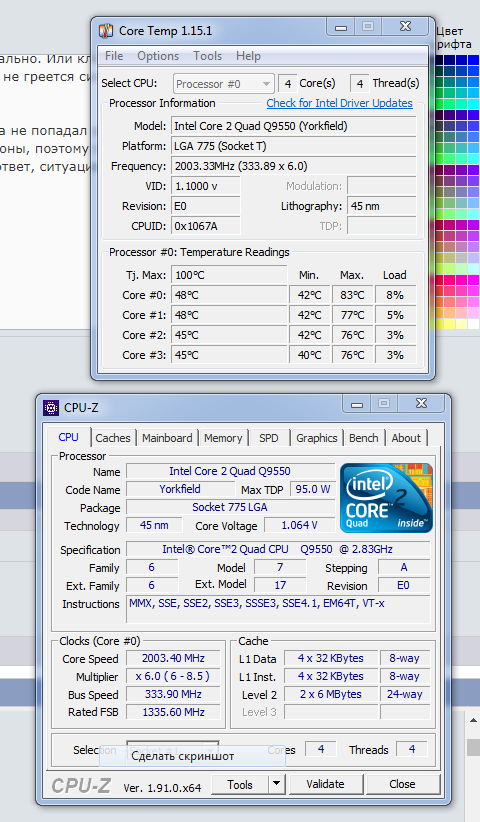Close CPU-Z using the title bar X
The width and height of the screenshot is (480, 822).
tap(421, 403)
